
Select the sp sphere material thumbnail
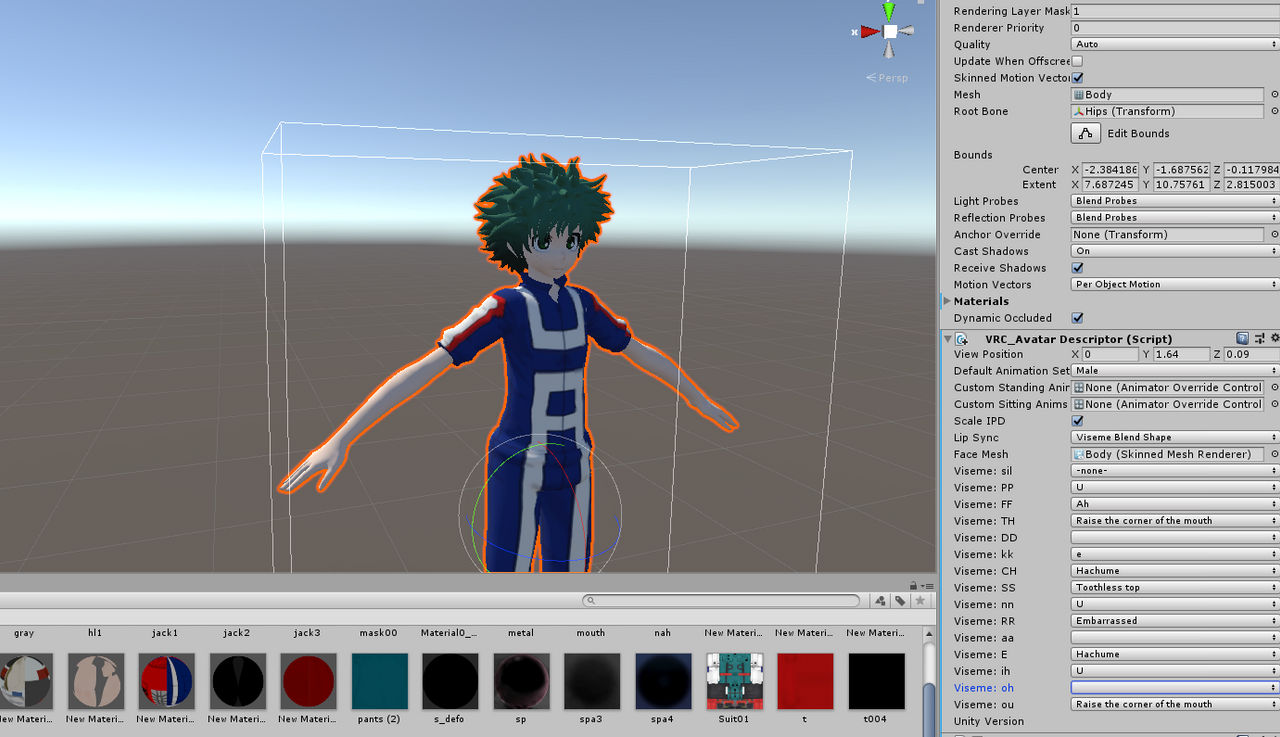pyautogui.click(x=521, y=682)
